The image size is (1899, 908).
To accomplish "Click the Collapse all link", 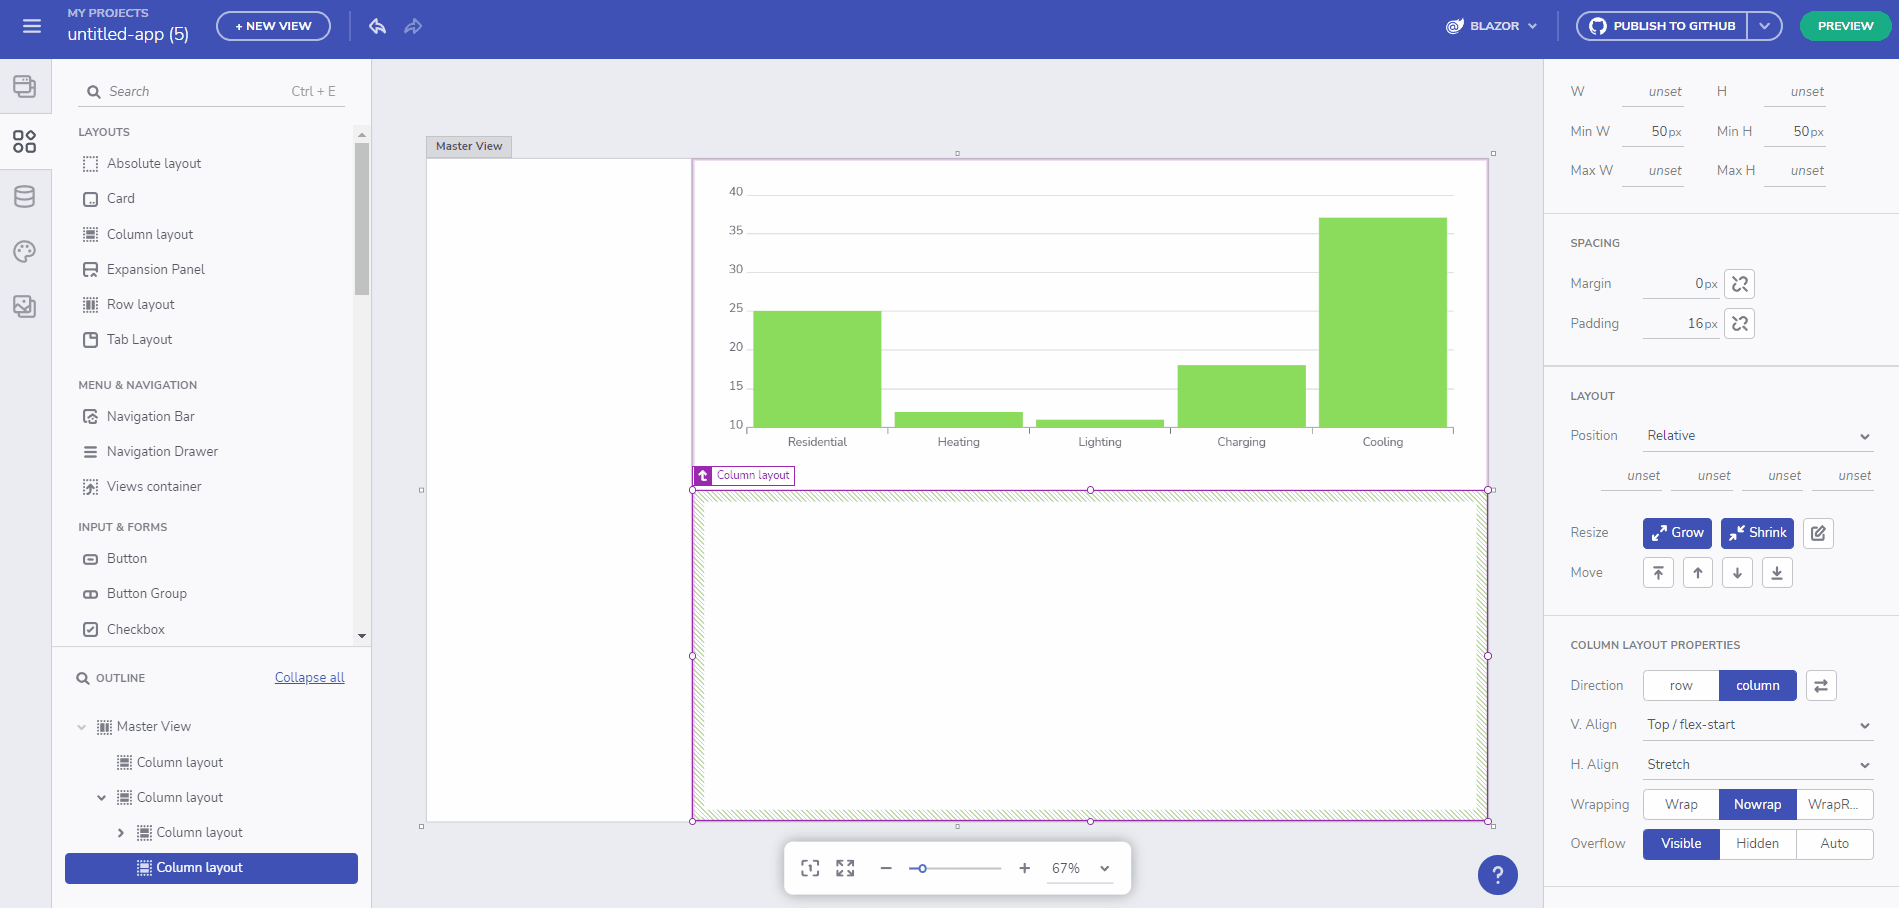I will pos(309,678).
